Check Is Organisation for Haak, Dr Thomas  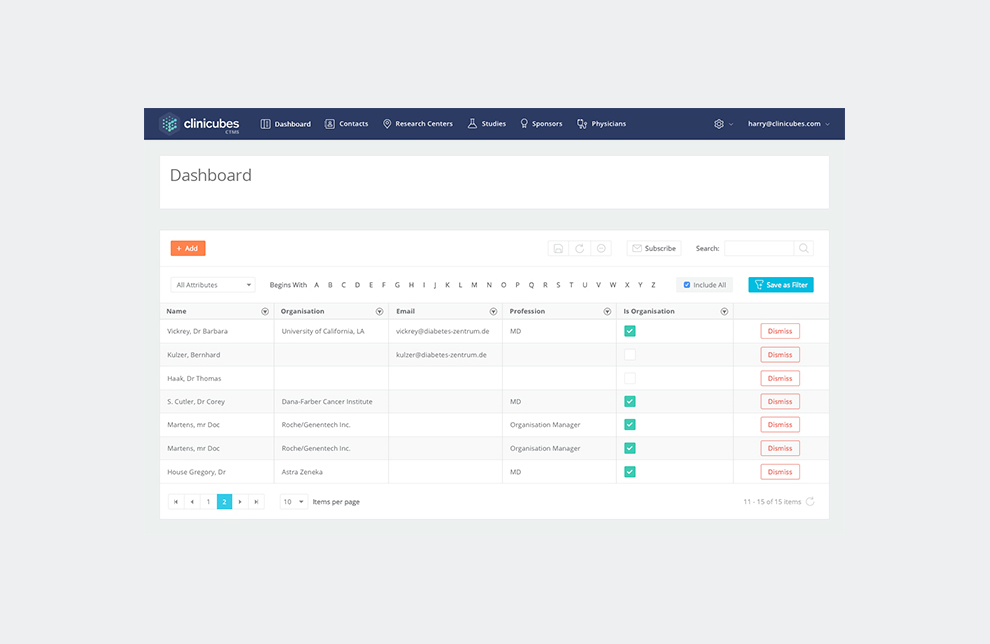629,378
